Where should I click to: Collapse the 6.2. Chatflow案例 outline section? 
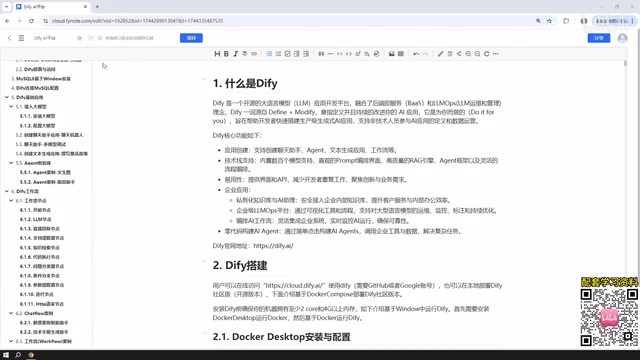(x=11, y=313)
